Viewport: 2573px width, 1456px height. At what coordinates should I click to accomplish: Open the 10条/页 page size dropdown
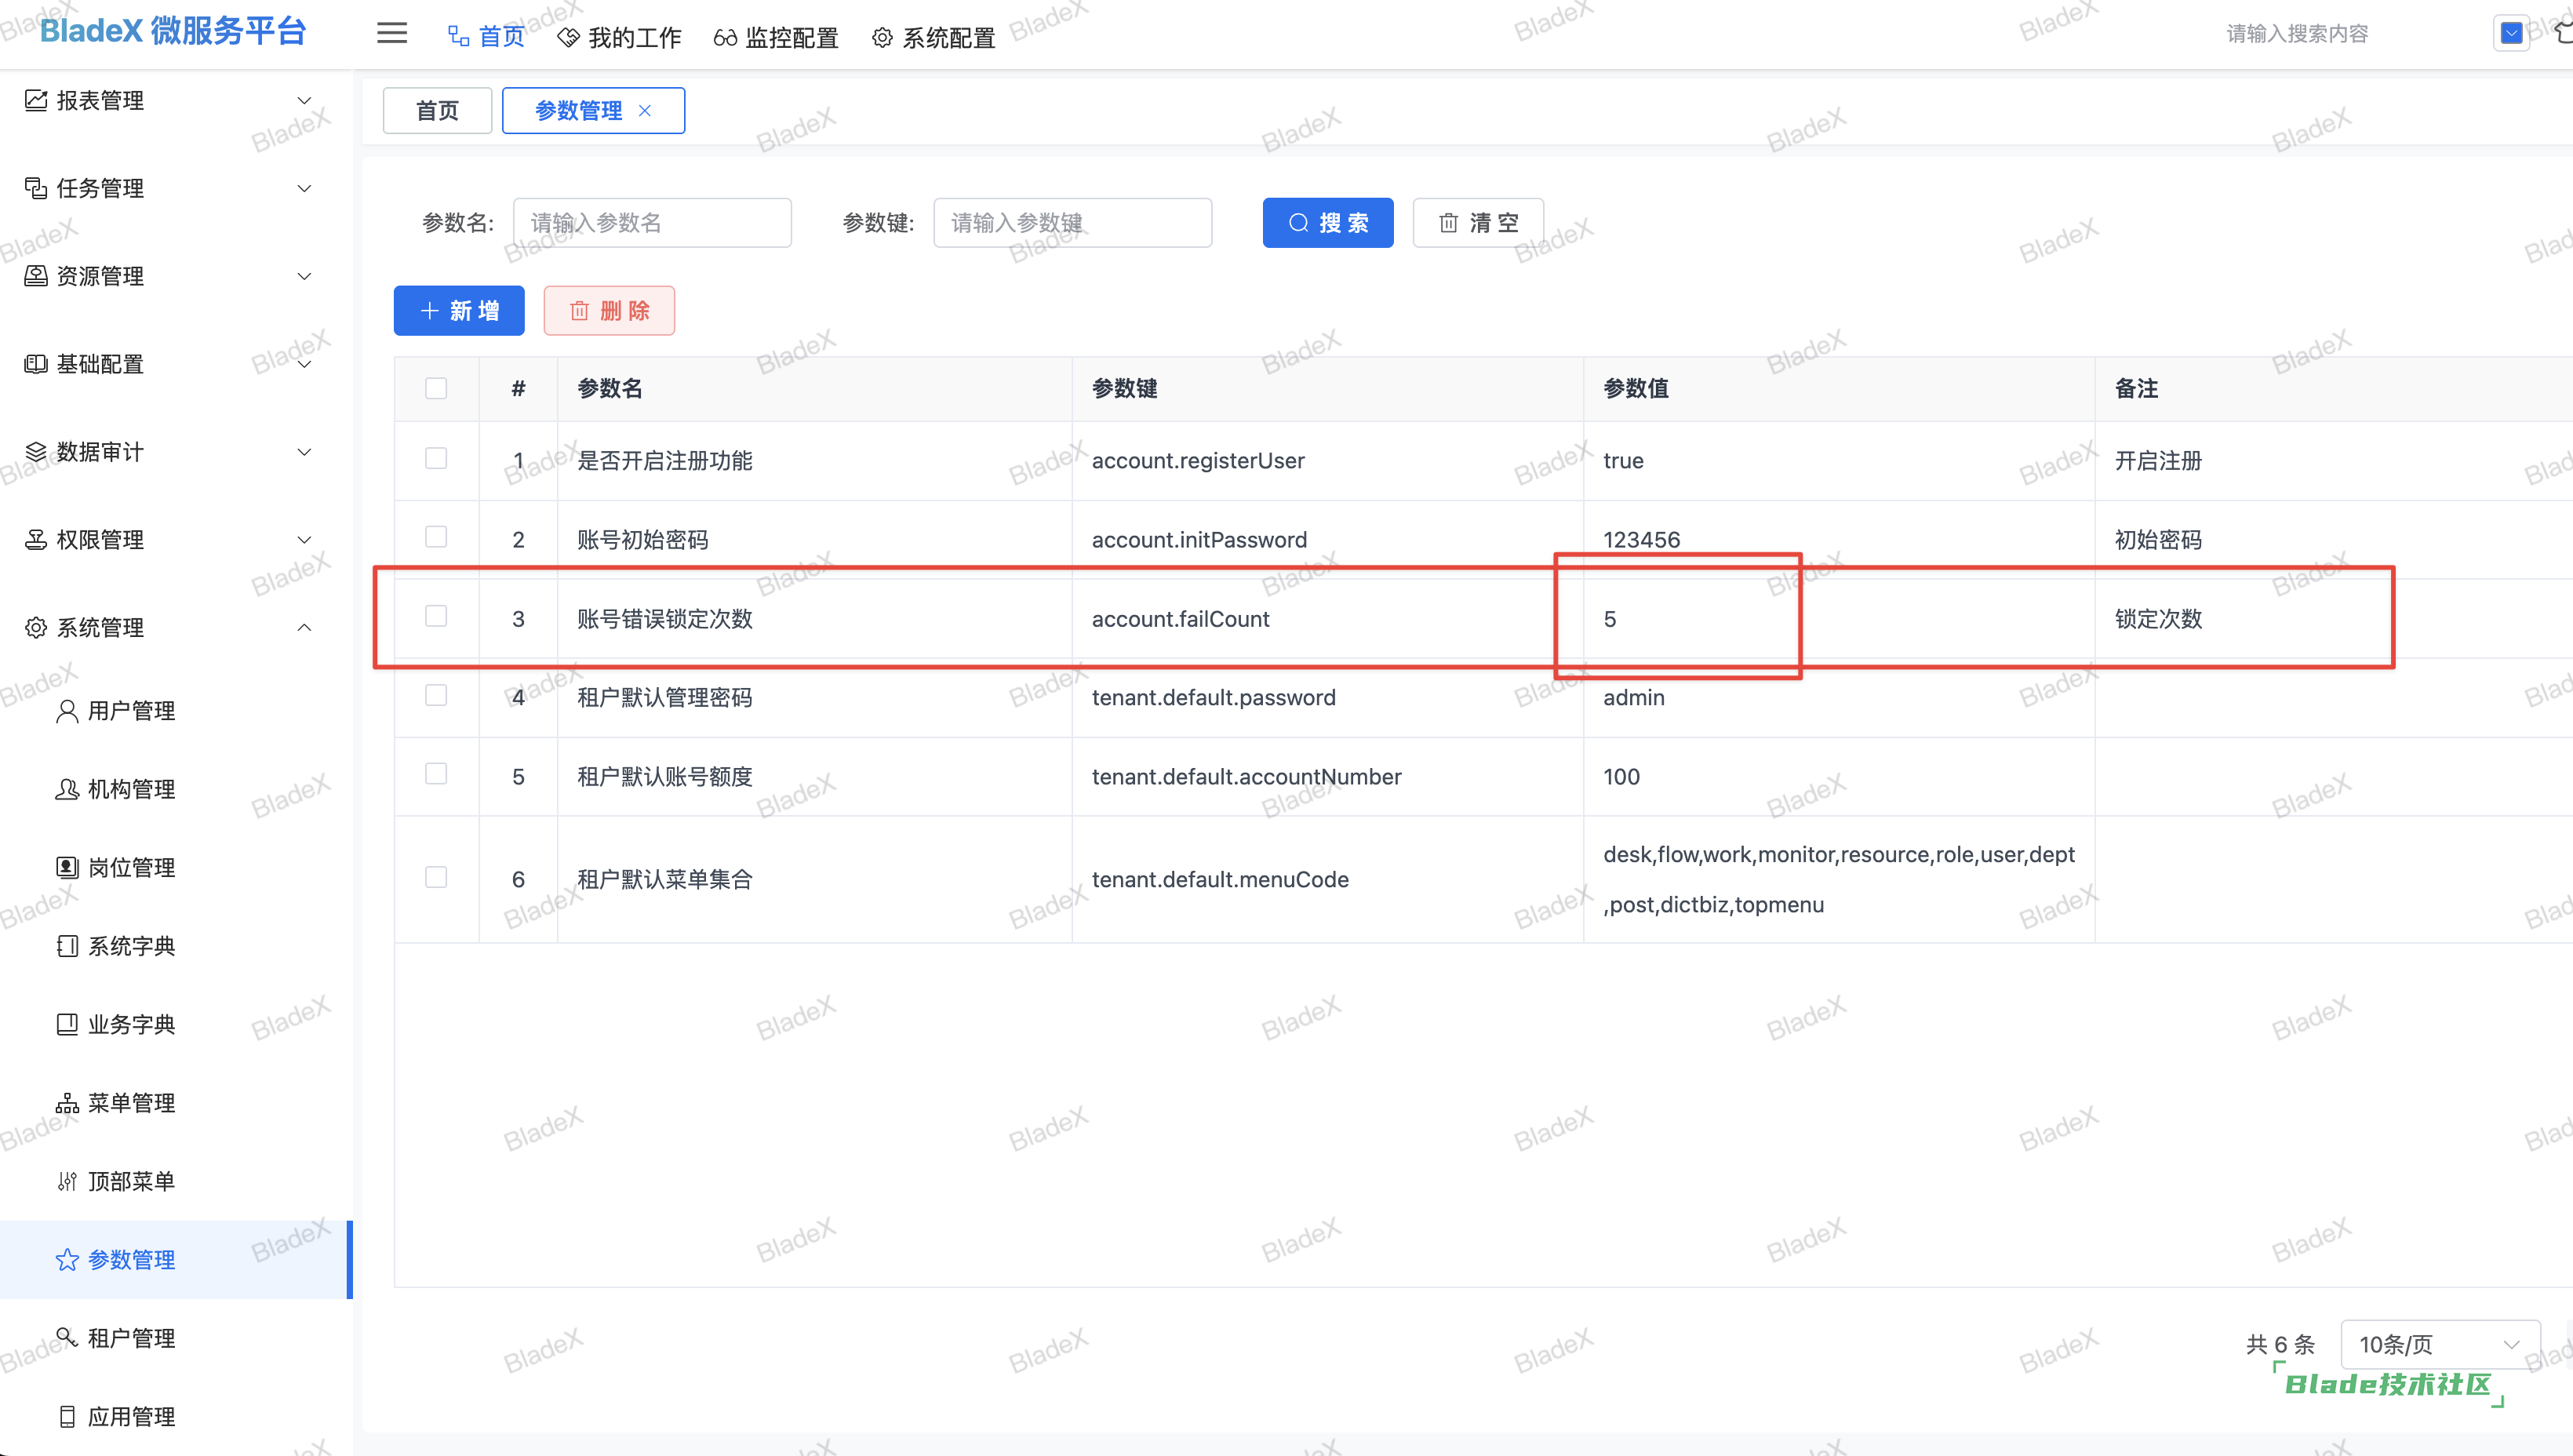pyautogui.click(x=2440, y=1344)
